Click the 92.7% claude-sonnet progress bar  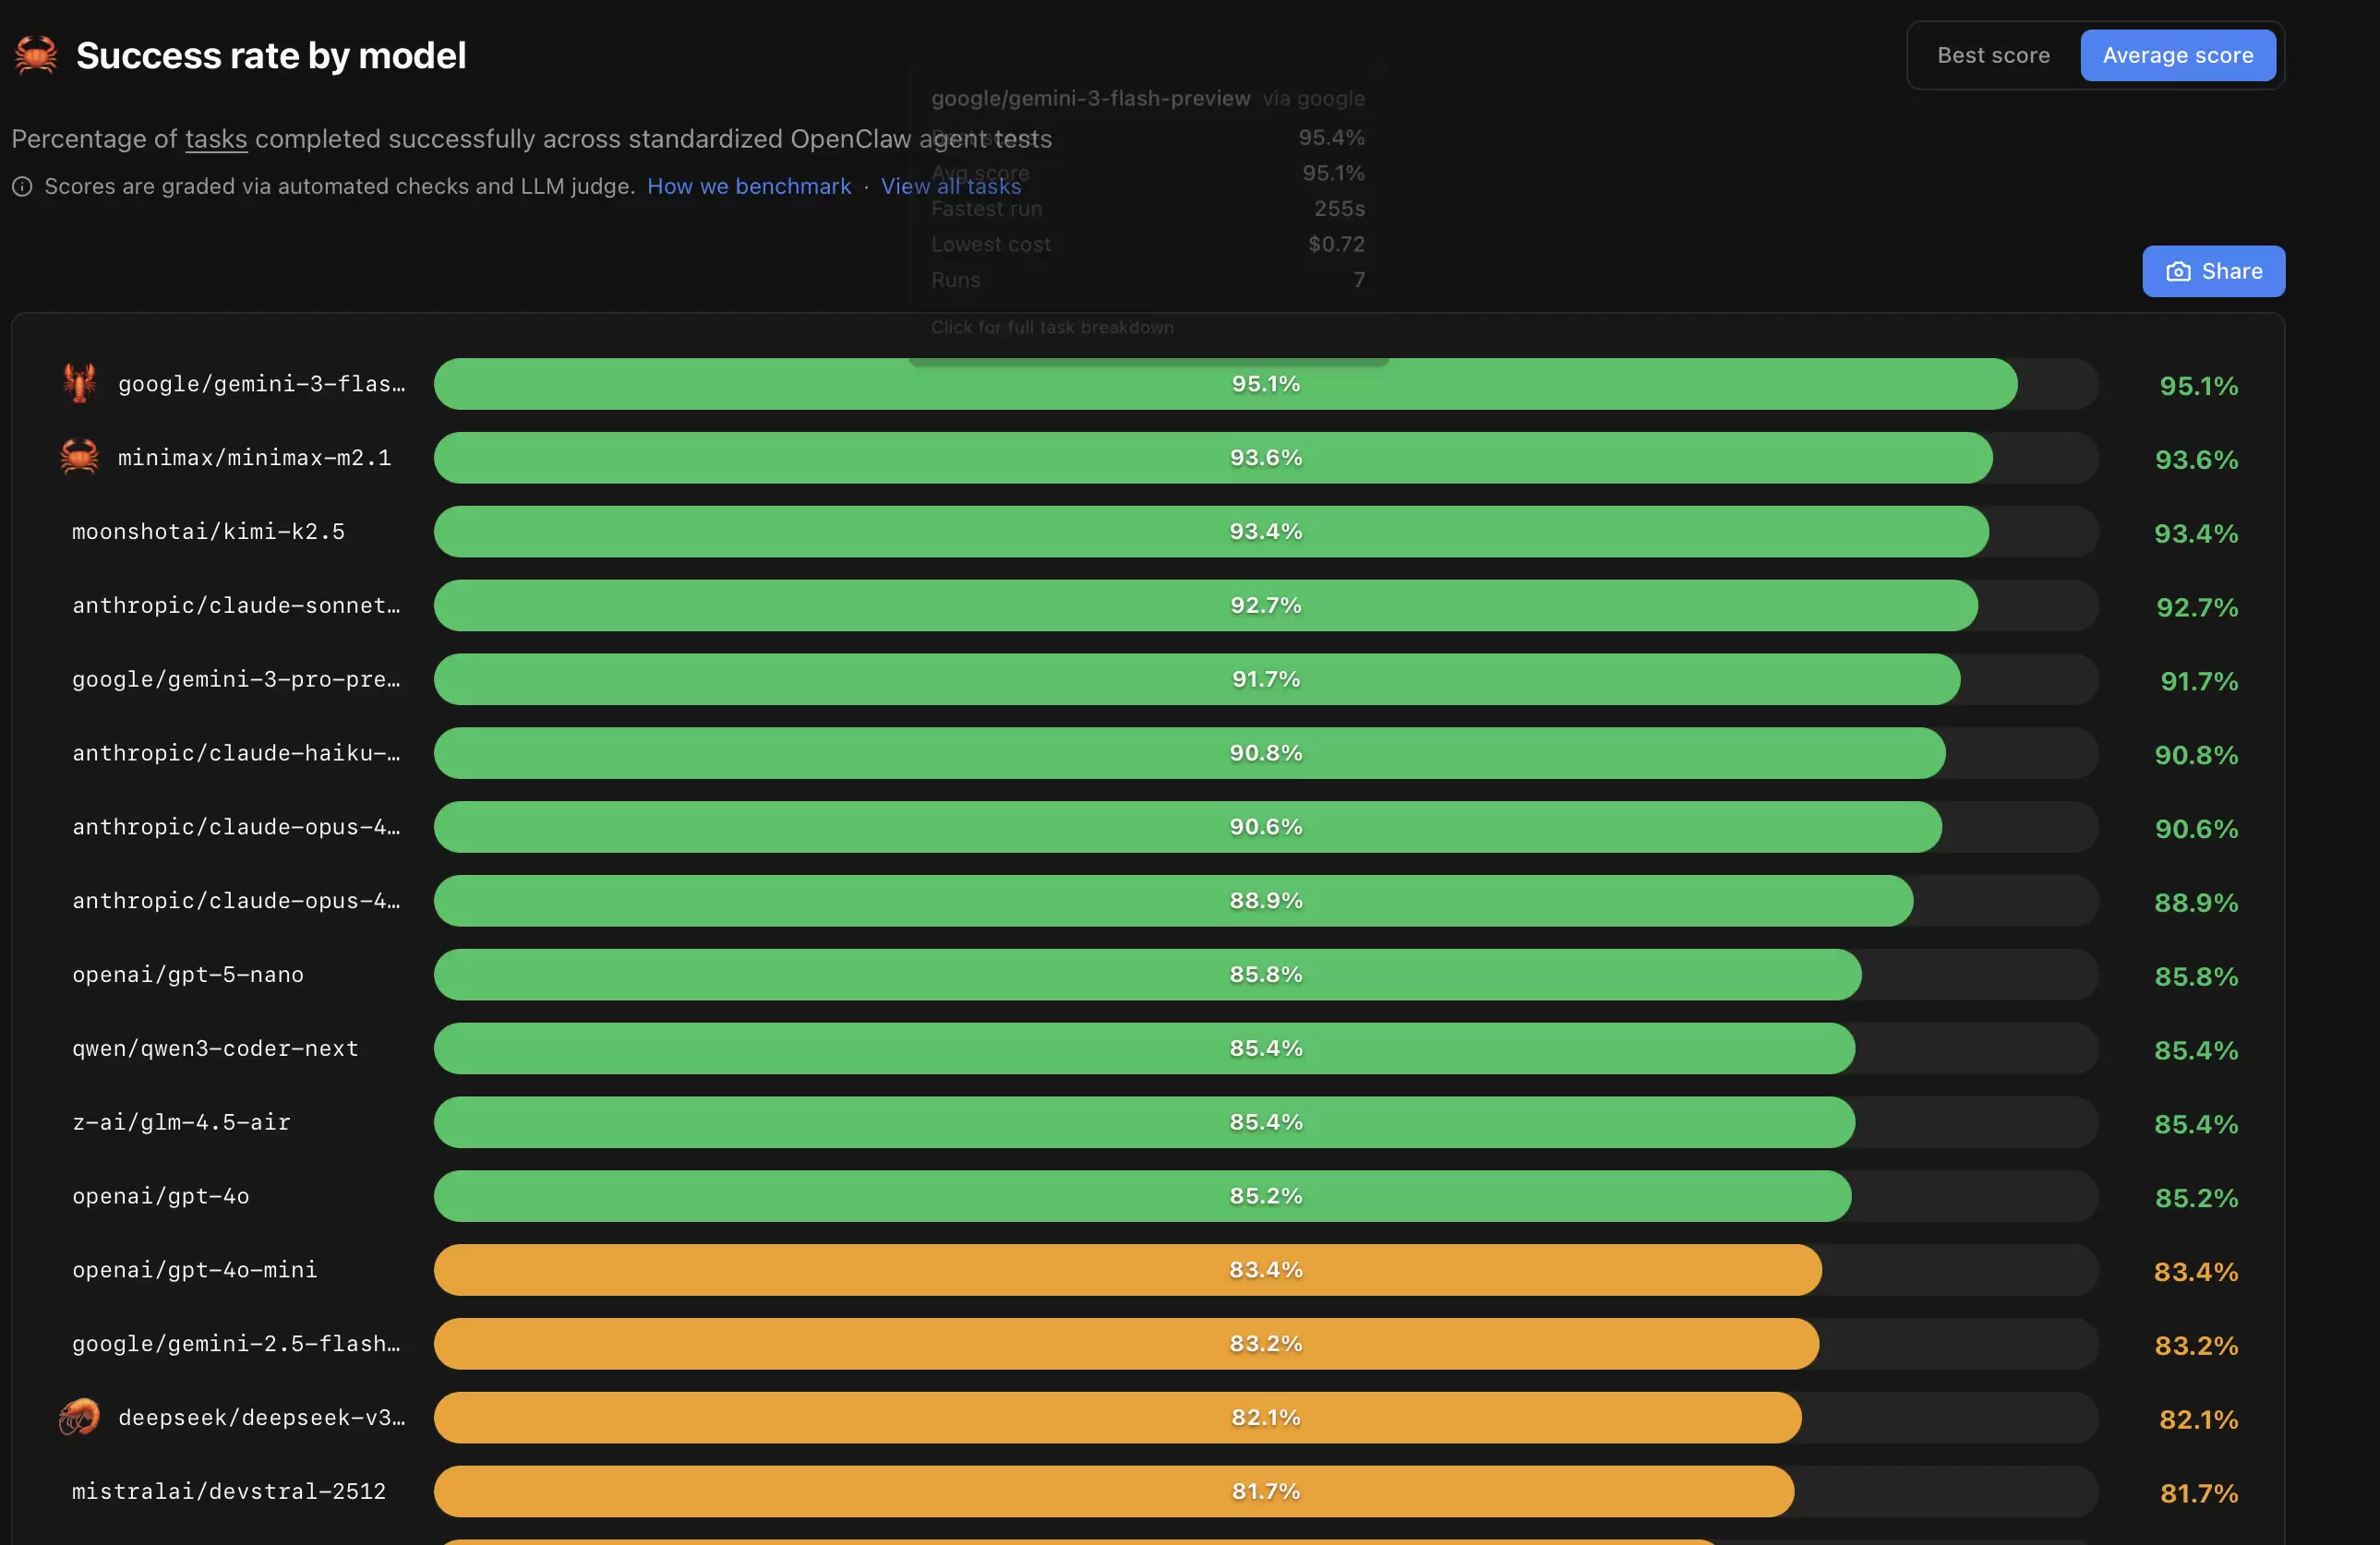point(1204,606)
